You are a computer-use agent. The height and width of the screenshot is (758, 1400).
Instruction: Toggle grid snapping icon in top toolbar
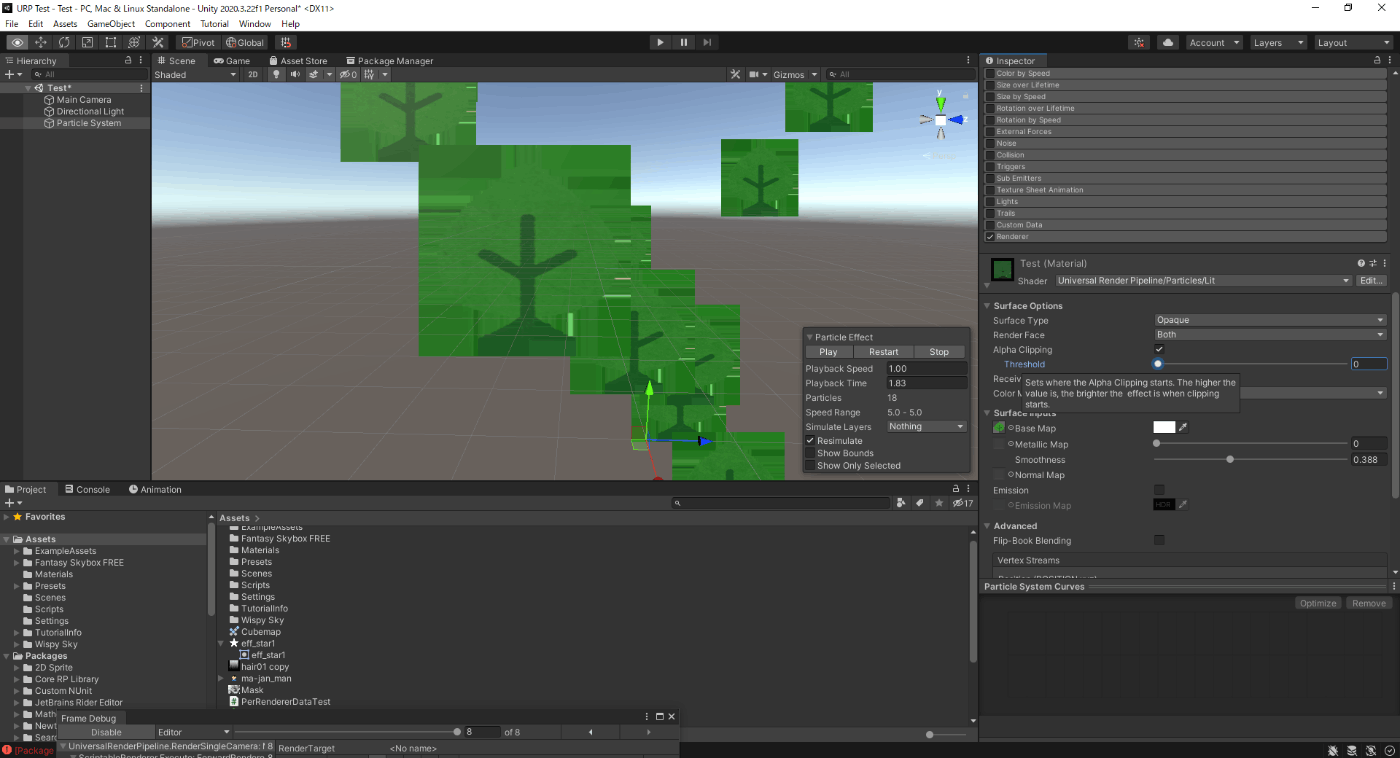(286, 43)
